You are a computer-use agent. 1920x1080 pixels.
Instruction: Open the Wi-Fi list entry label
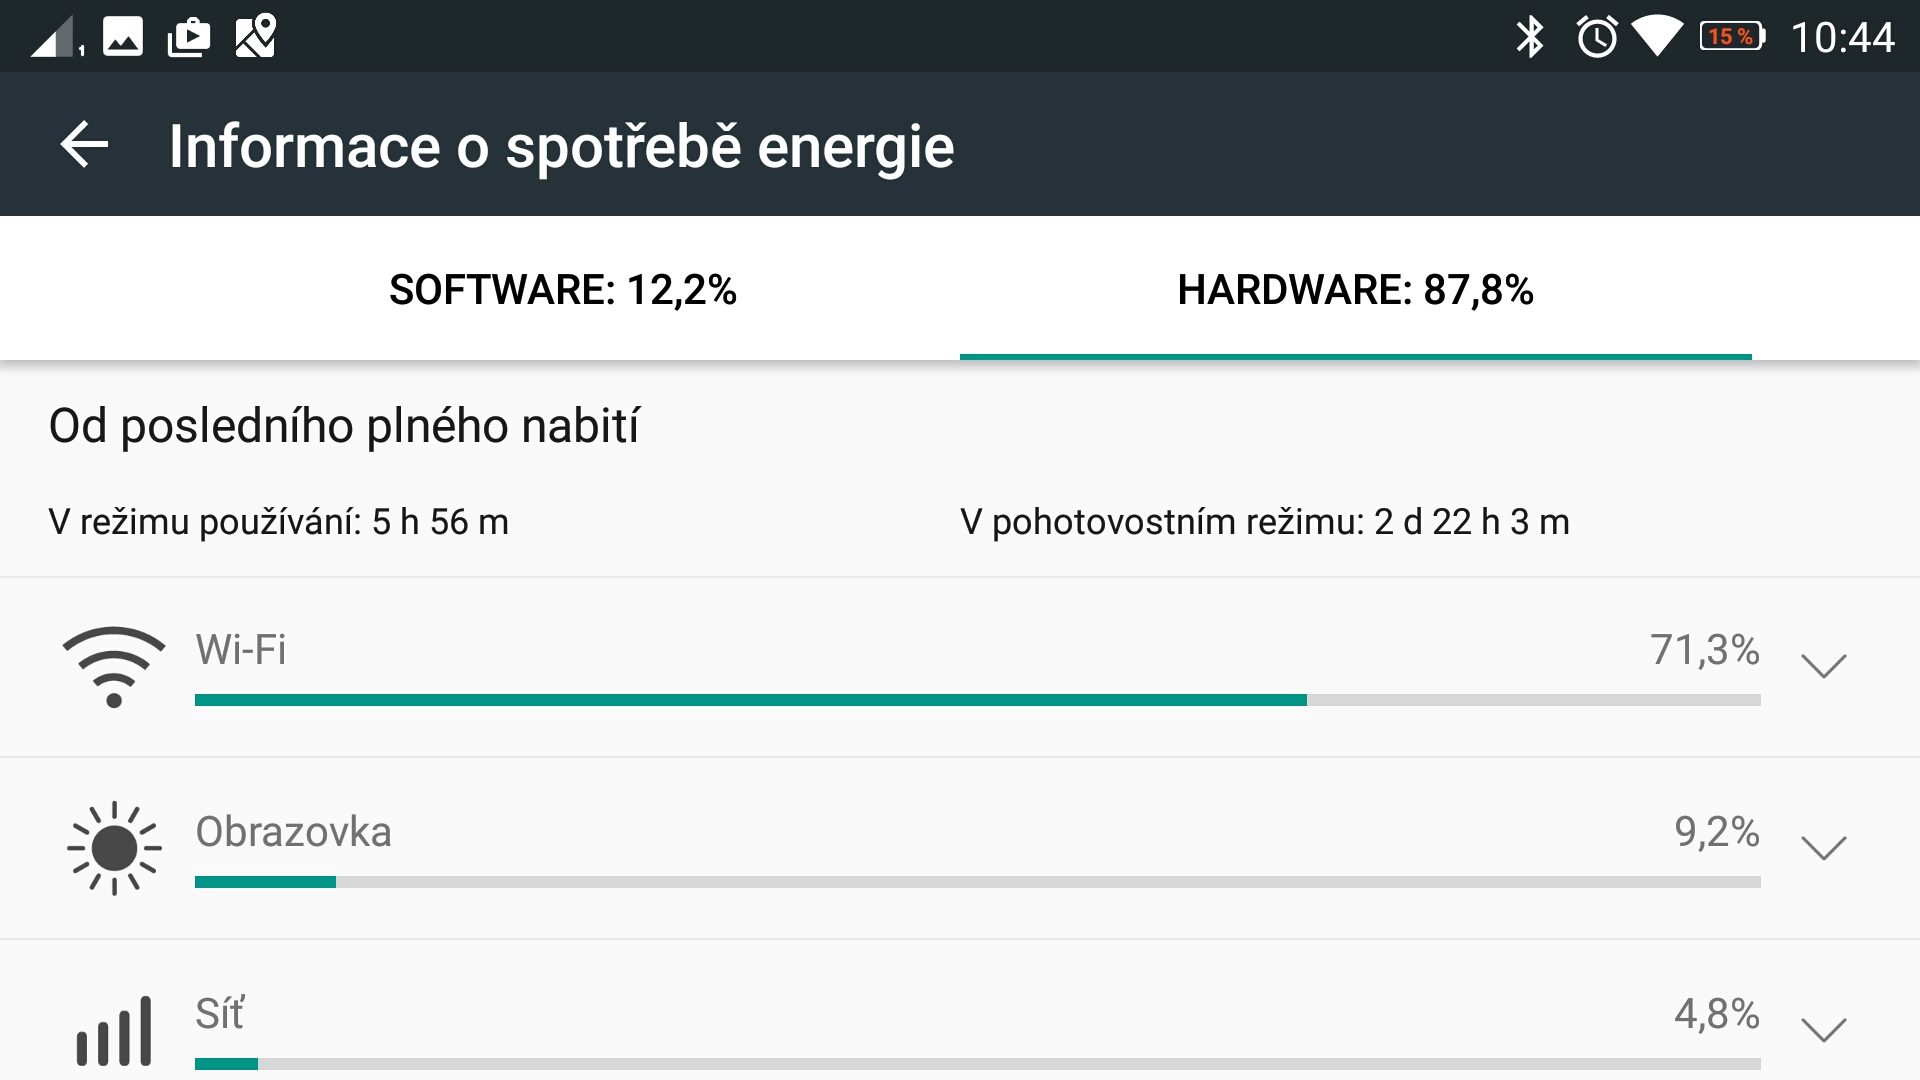(241, 650)
